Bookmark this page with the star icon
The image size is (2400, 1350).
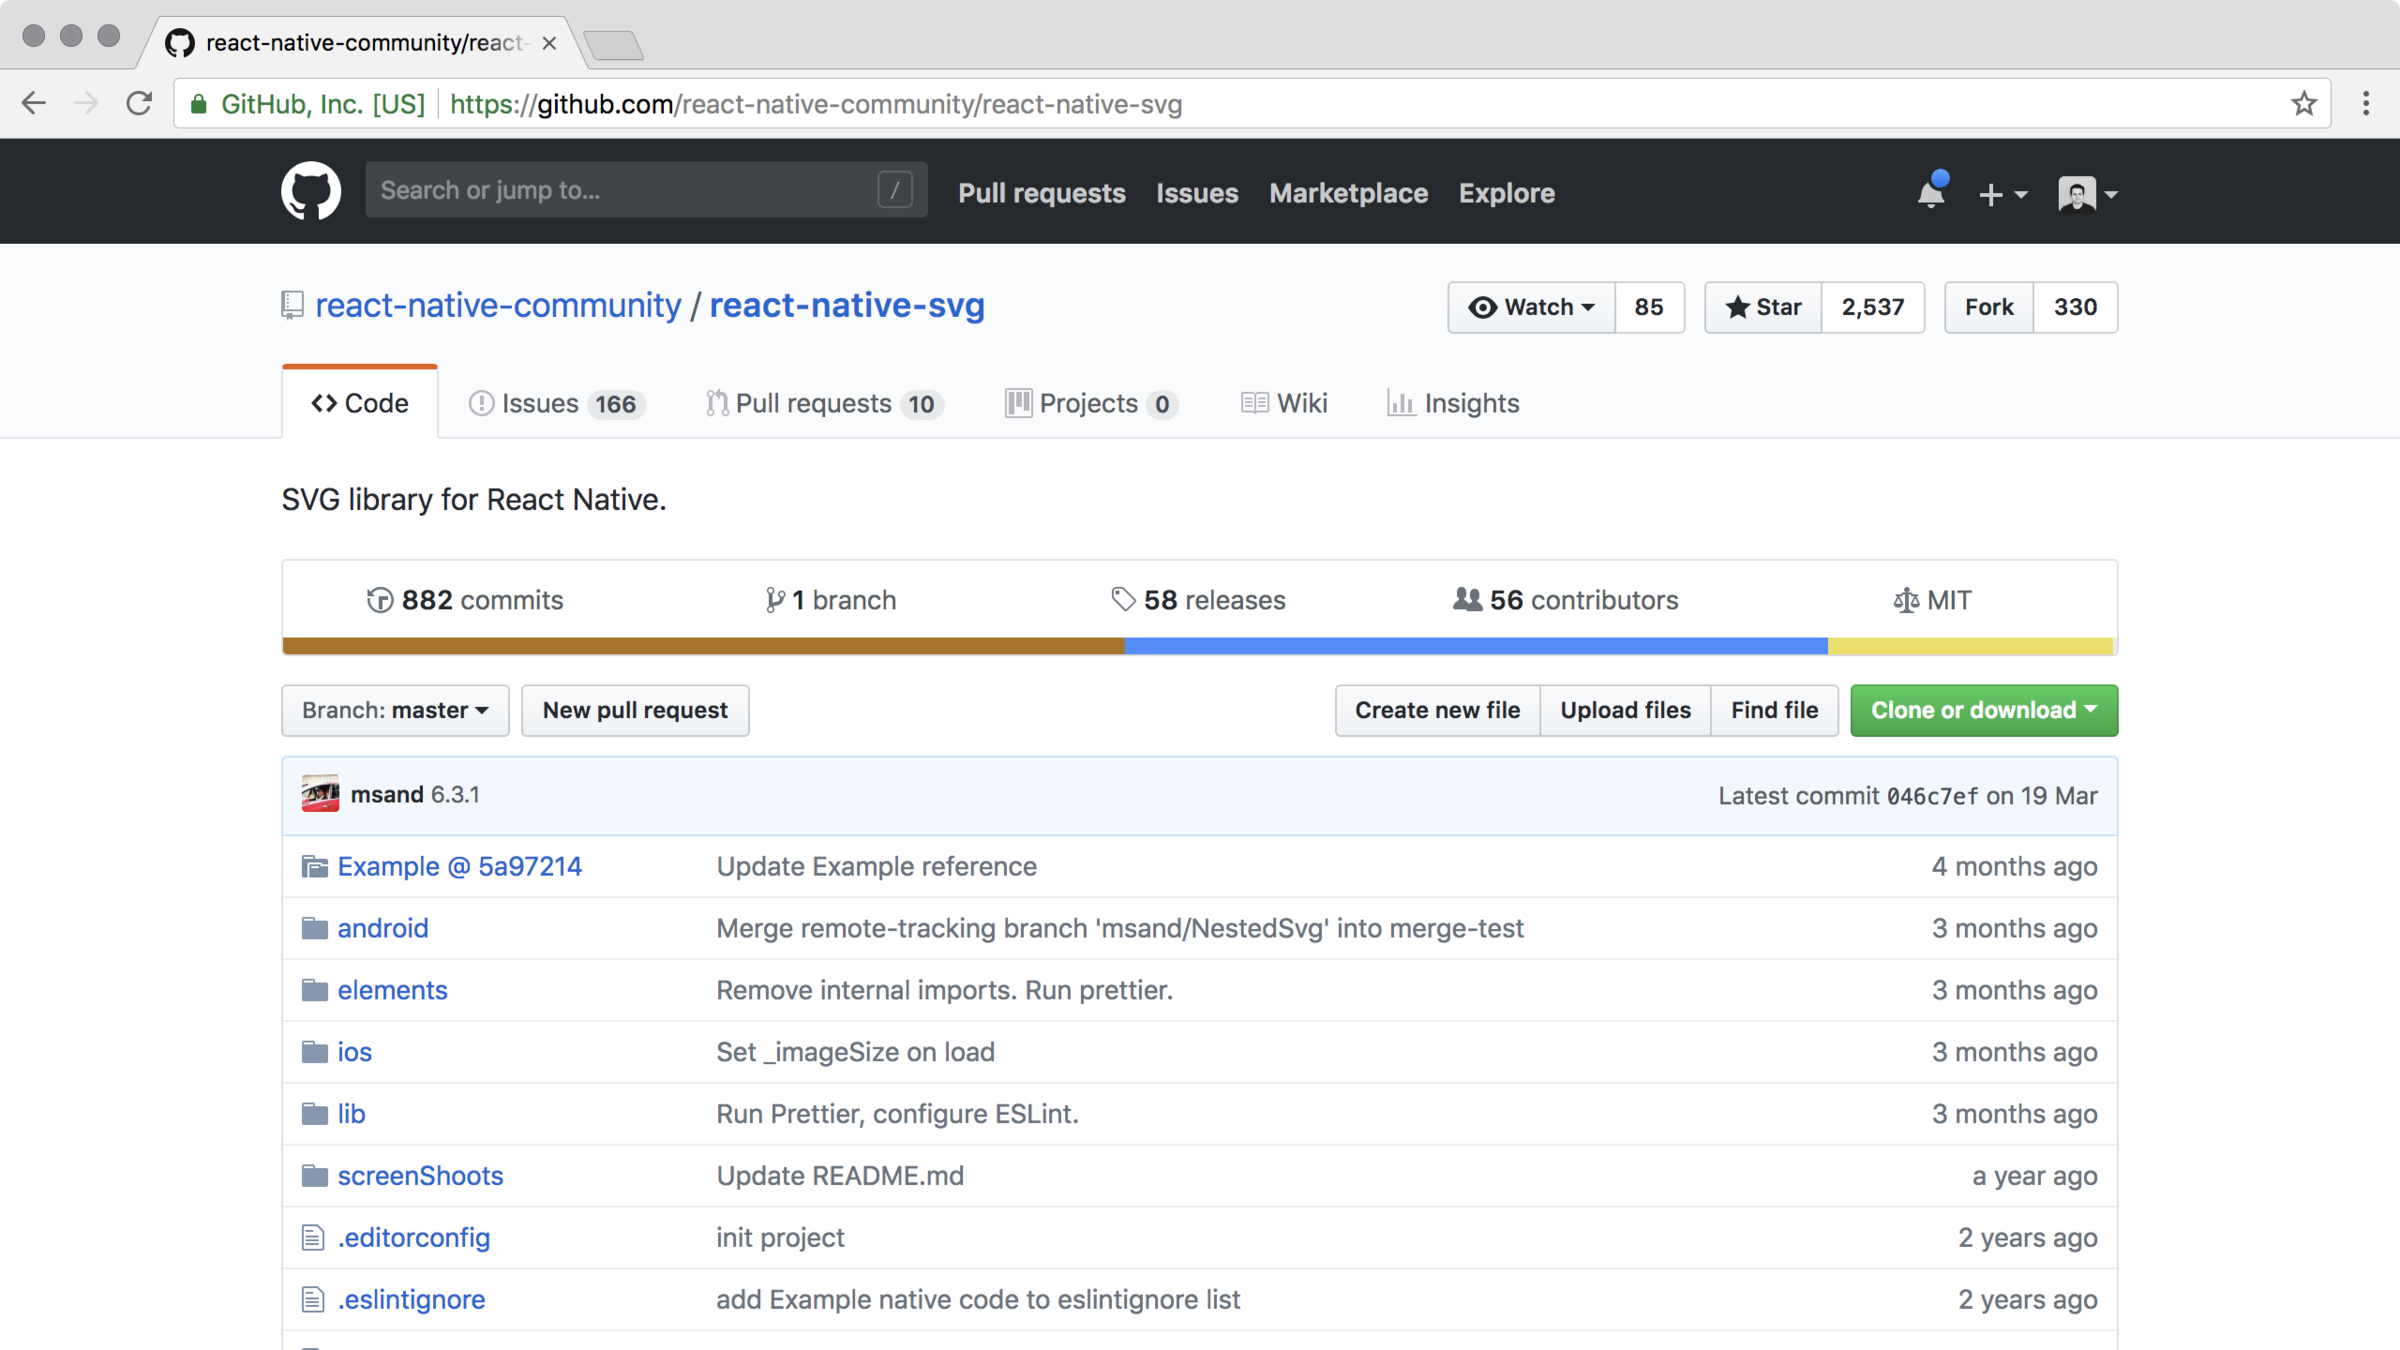(2303, 103)
